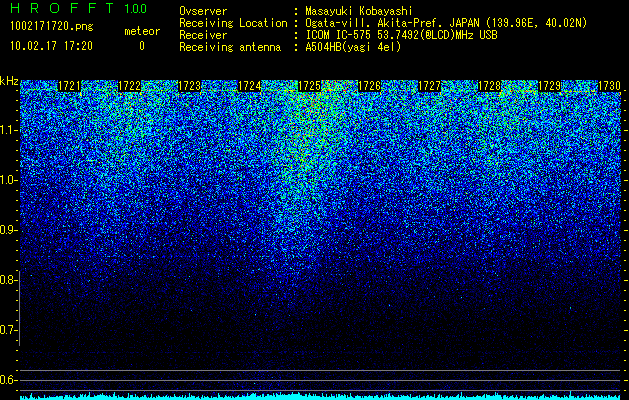Click the 1722 time marker
Image resolution: width=629 pixels, height=400 pixels.
[x=130, y=86]
